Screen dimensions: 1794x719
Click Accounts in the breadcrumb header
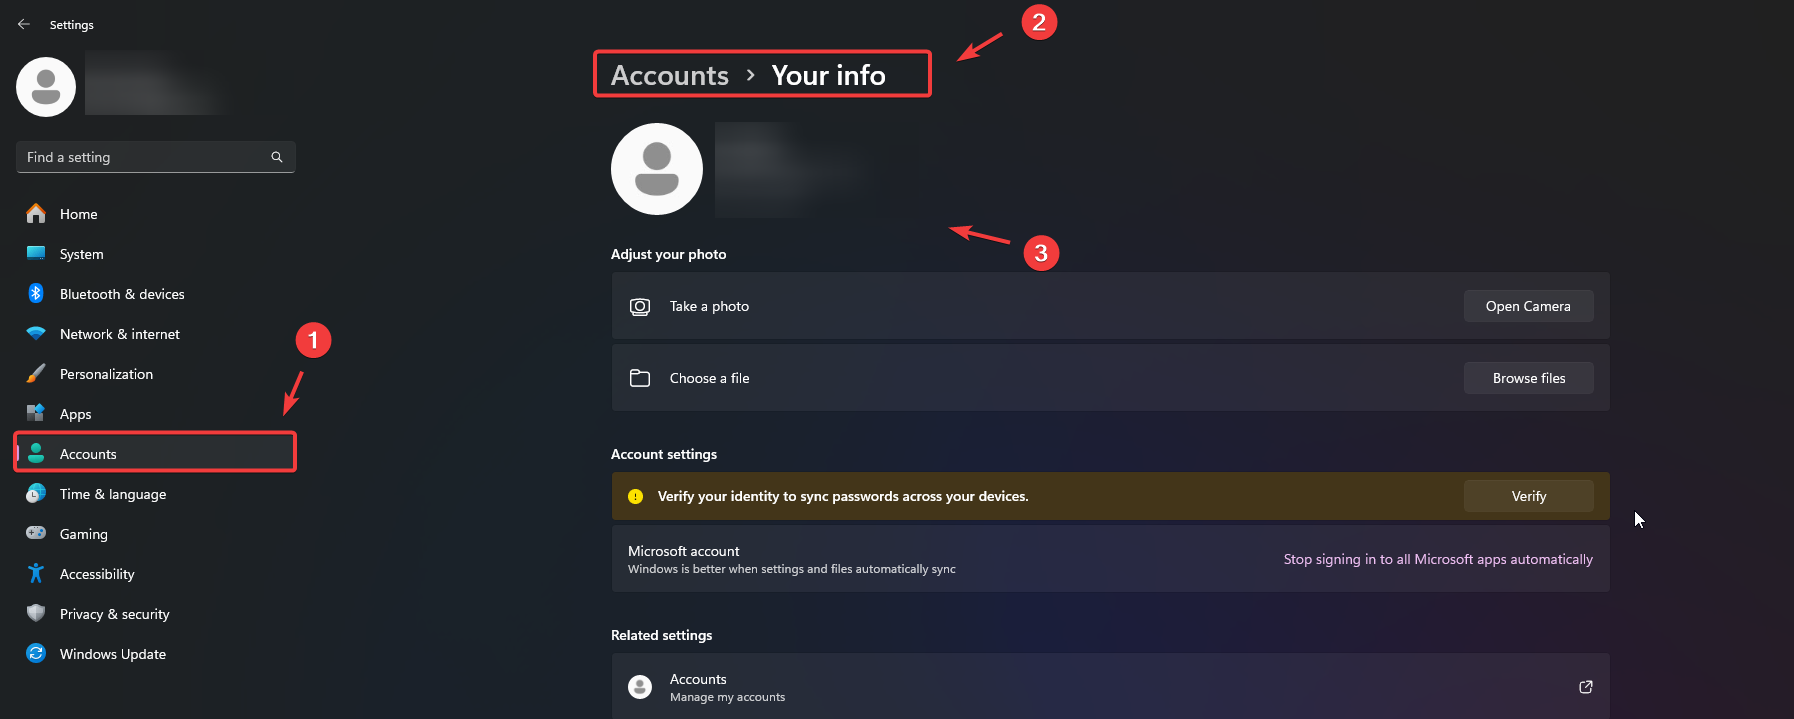point(669,75)
